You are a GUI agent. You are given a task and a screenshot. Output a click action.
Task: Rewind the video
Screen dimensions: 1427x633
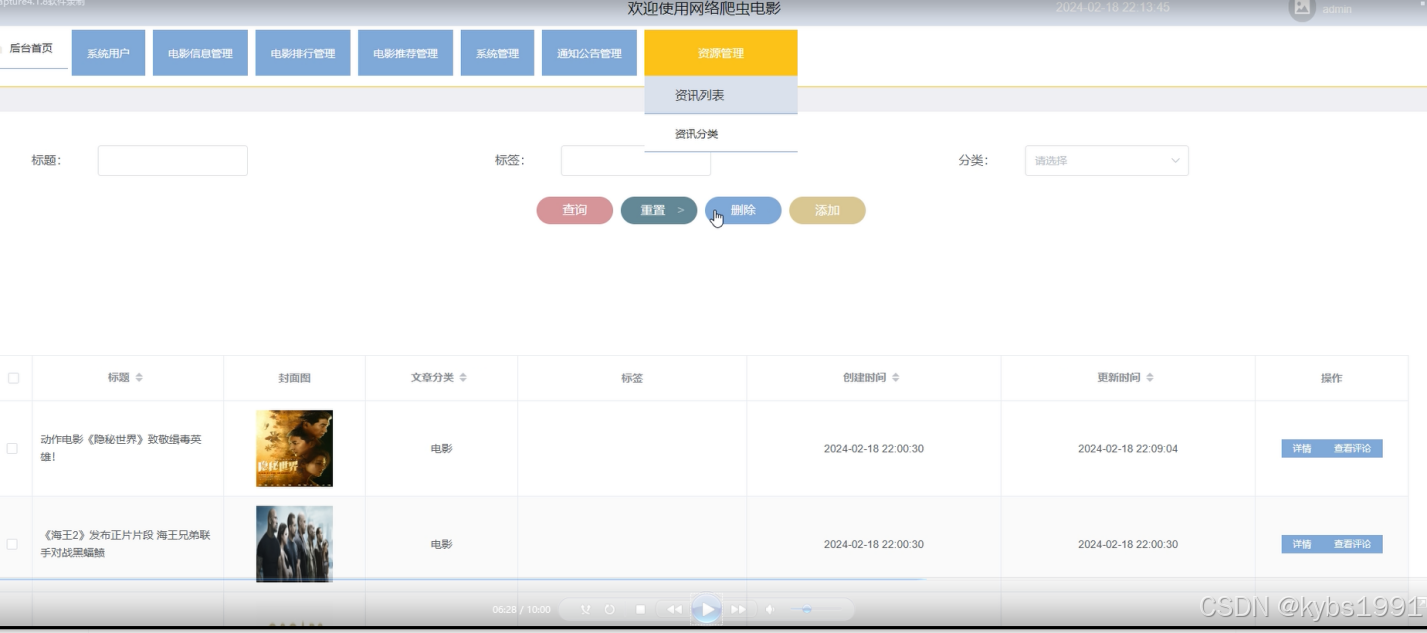pos(674,609)
